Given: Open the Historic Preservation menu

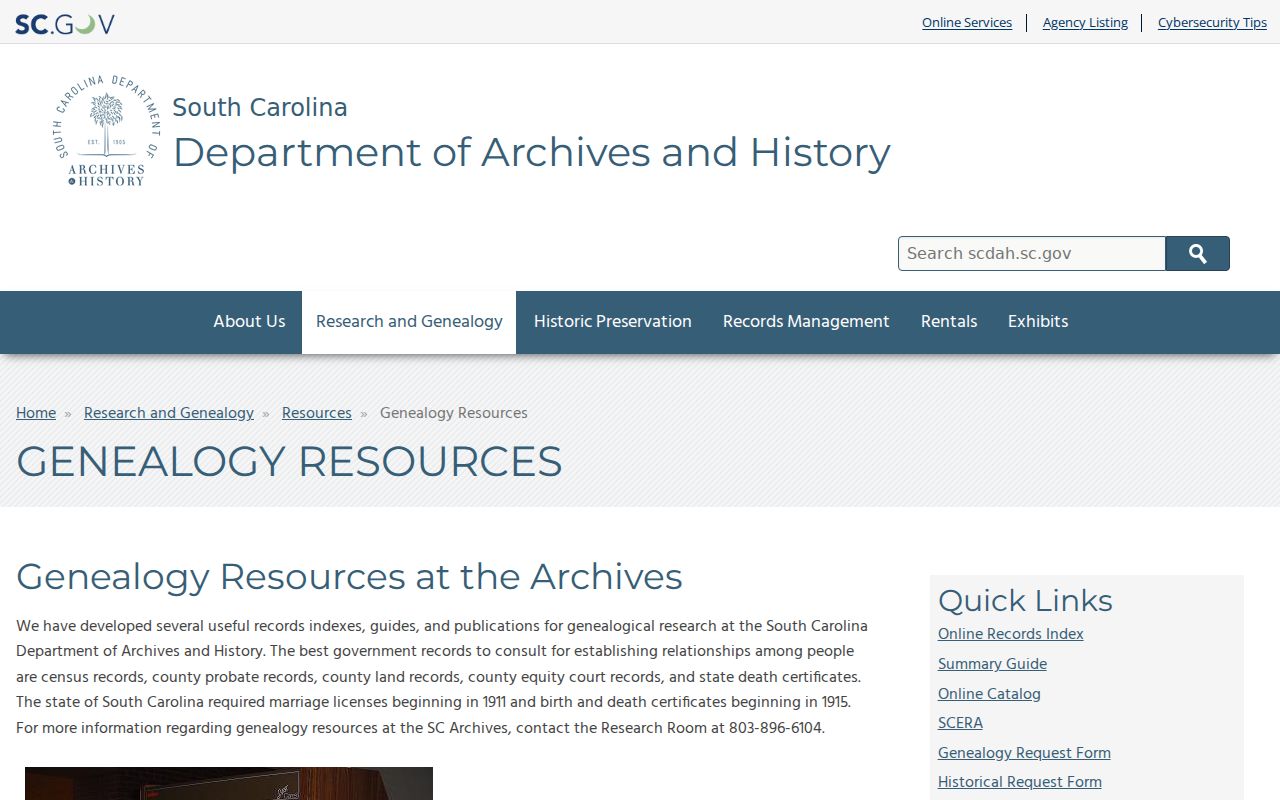Looking at the screenshot, I should [x=613, y=322].
